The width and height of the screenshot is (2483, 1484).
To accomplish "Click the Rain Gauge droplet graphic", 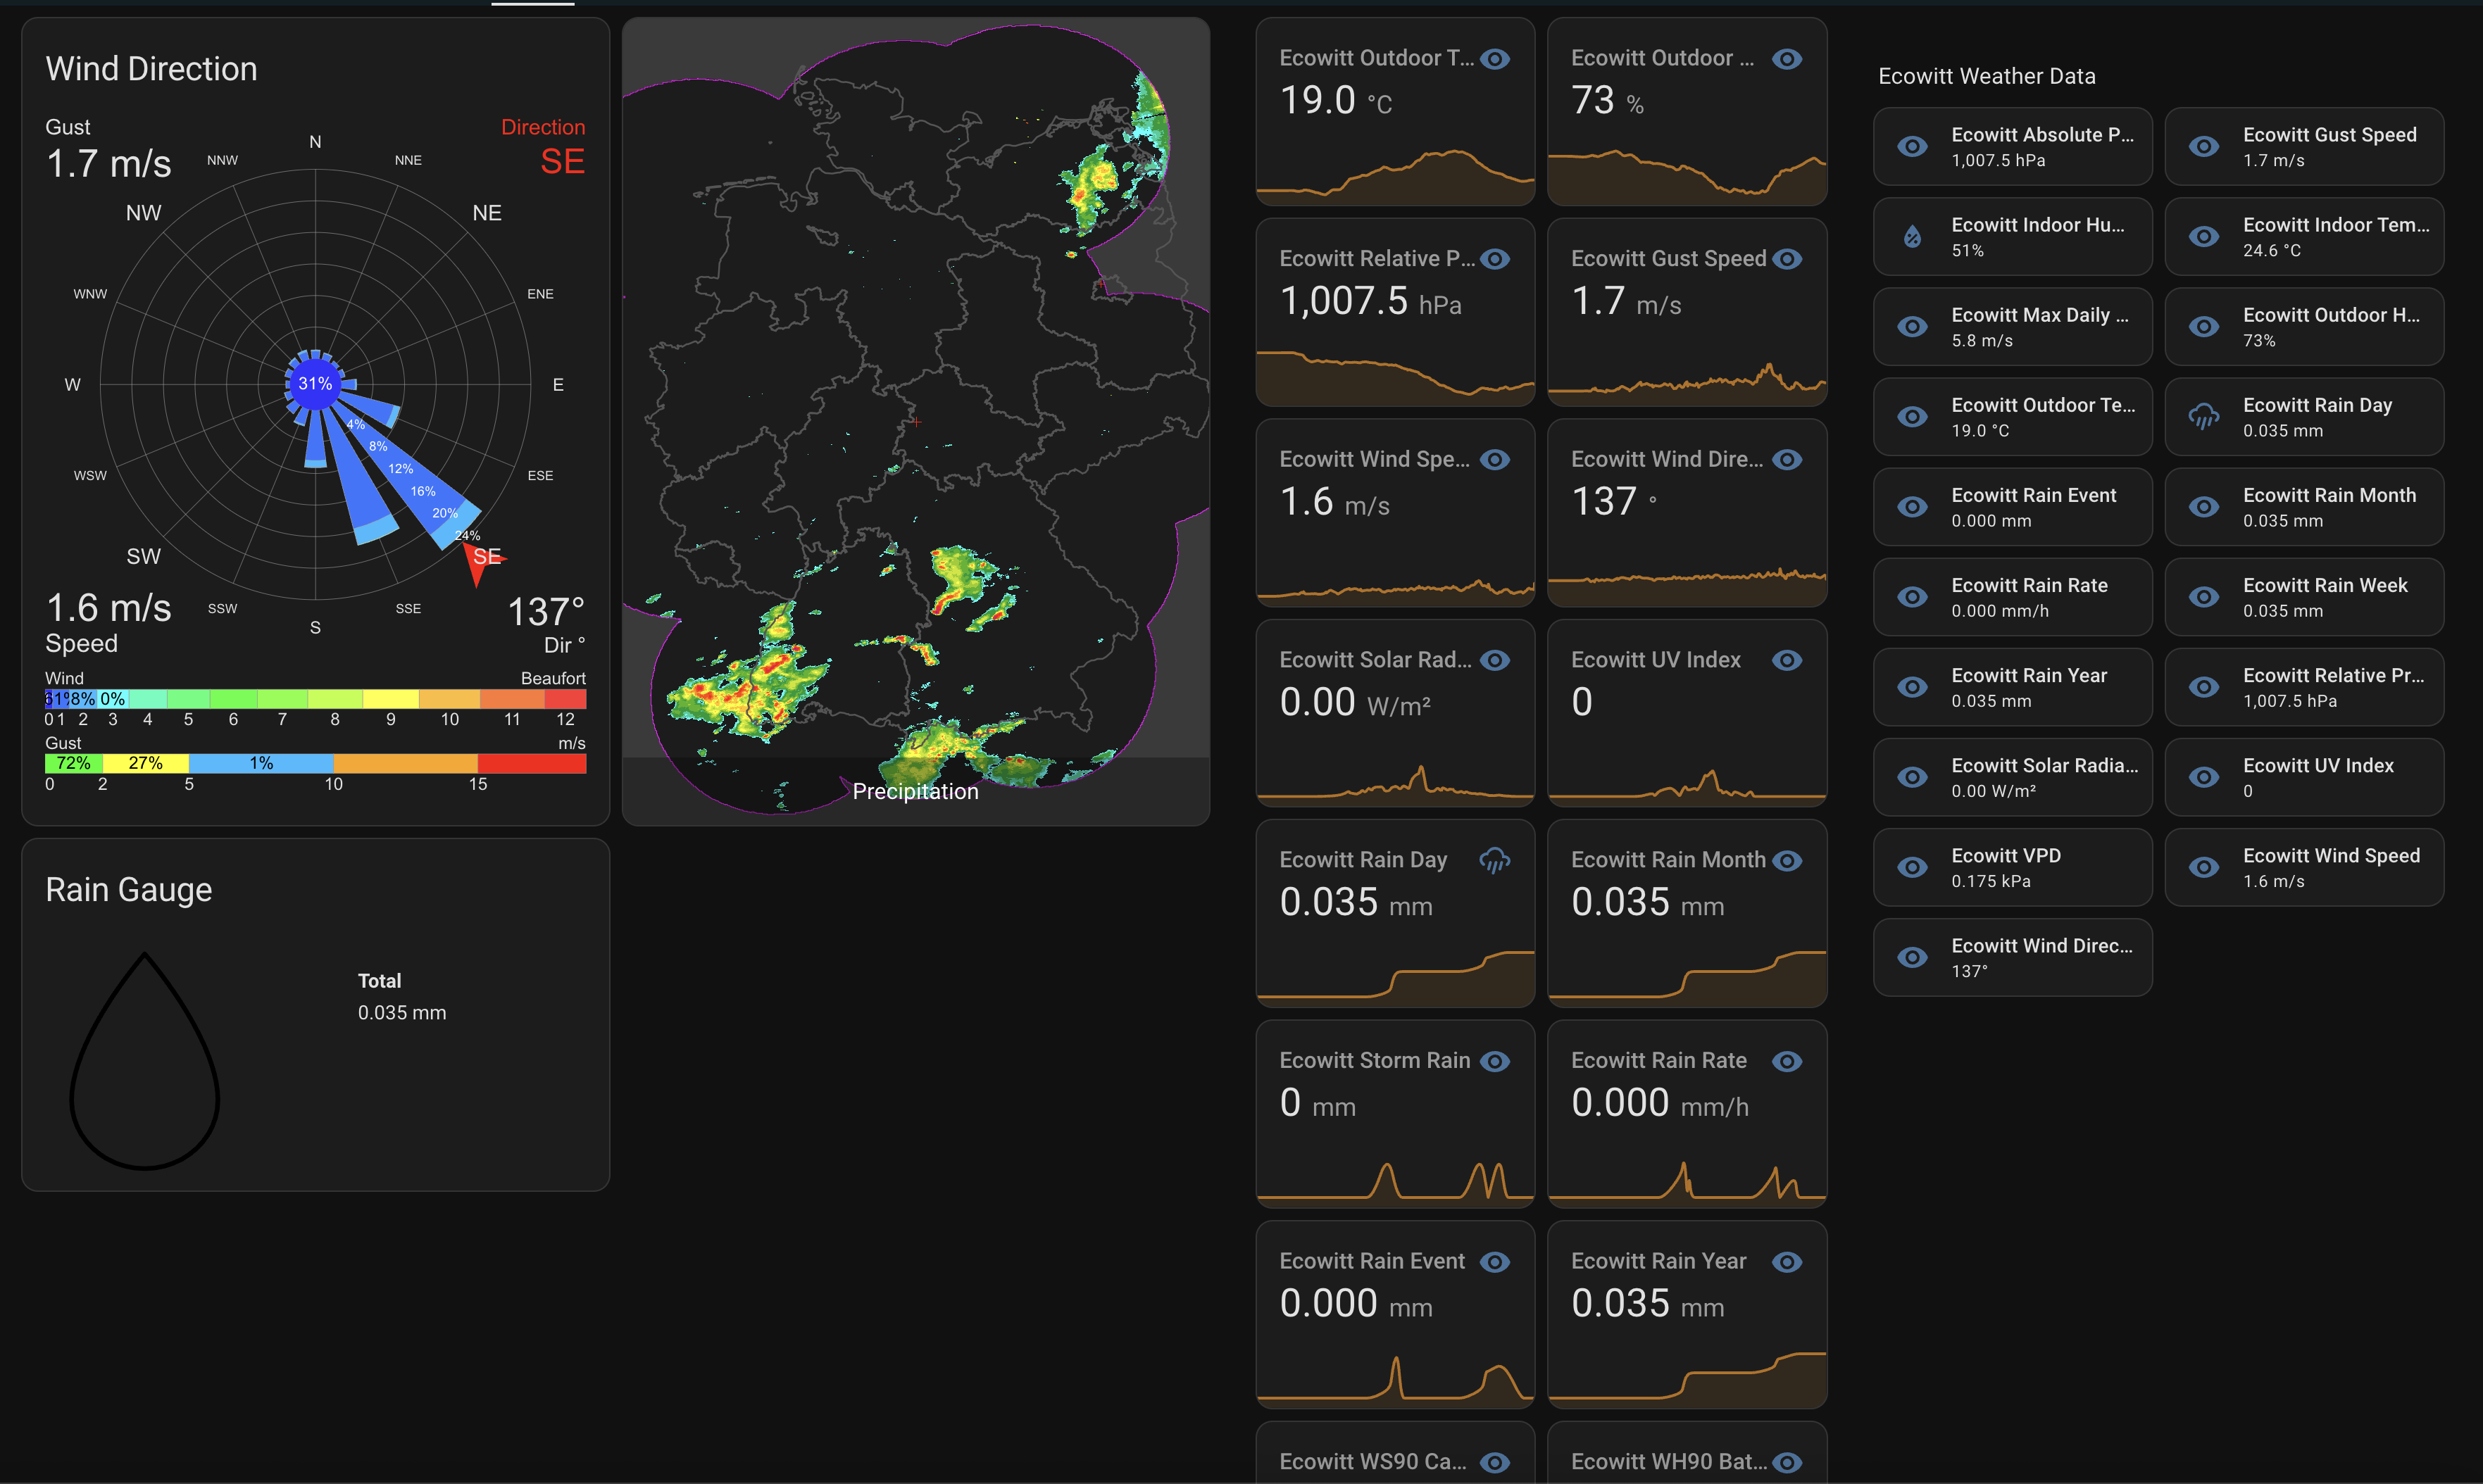I will tap(145, 1060).
